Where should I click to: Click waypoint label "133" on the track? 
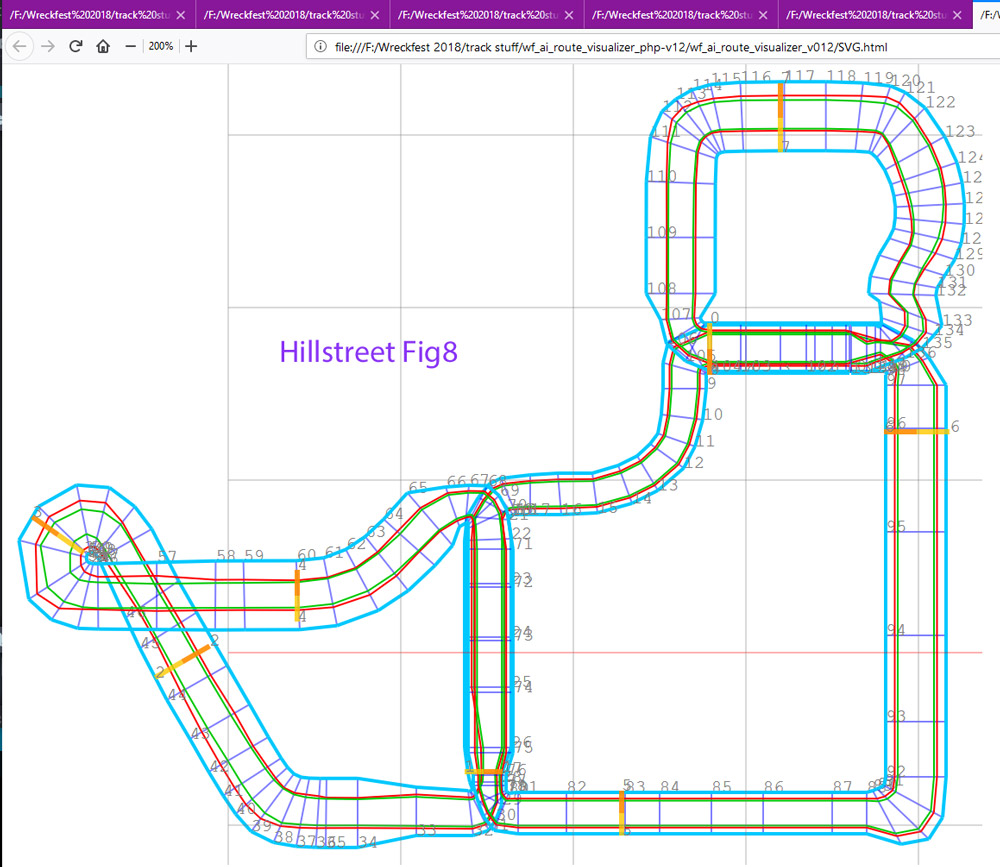(x=958, y=320)
